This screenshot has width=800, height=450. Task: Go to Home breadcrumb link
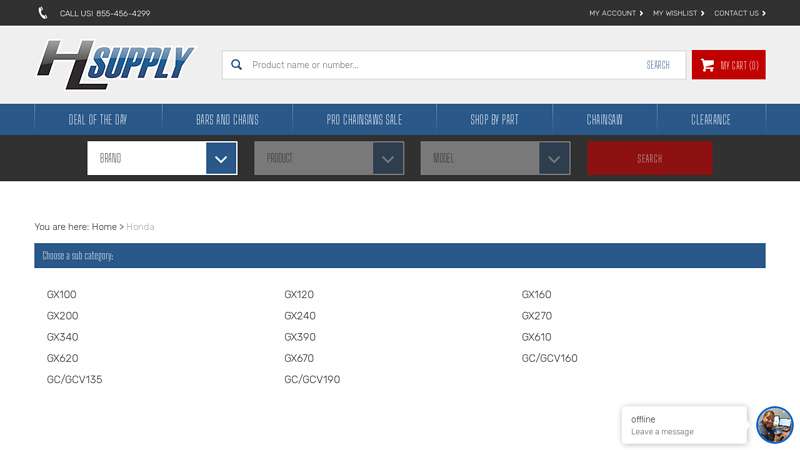click(x=104, y=227)
